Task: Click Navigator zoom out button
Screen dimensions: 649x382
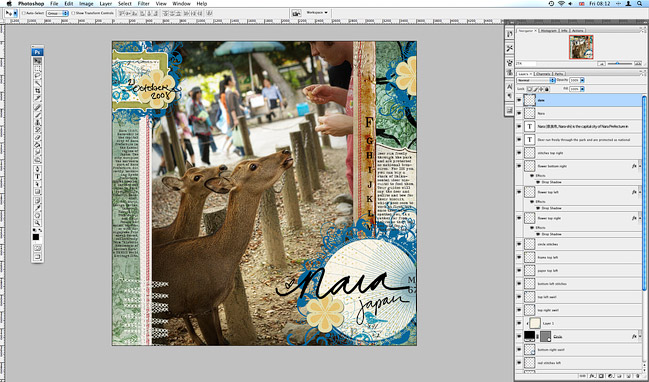Action: pyautogui.click(x=601, y=64)
